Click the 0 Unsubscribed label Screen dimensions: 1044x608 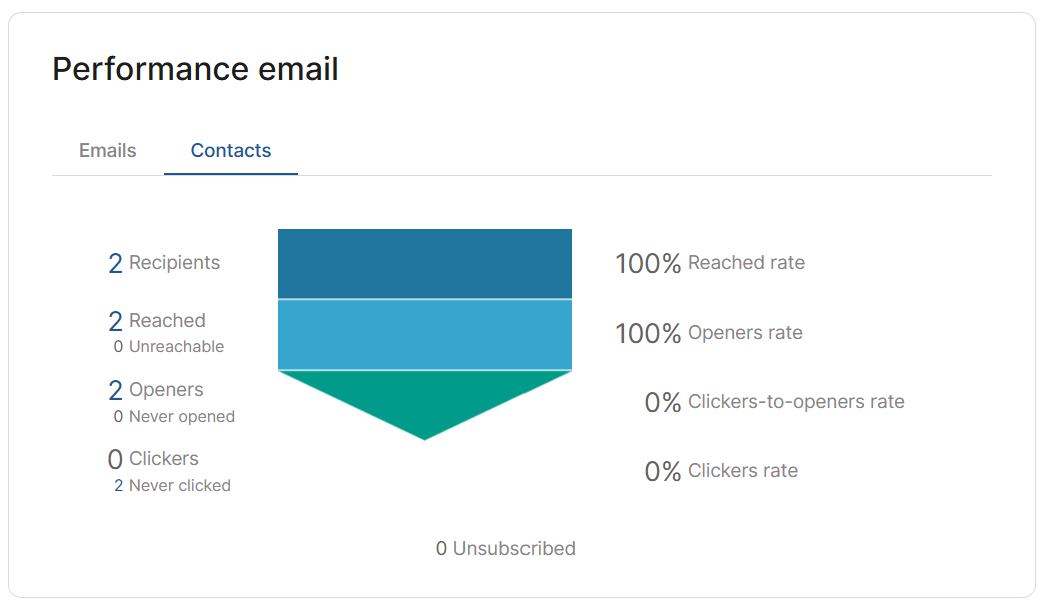505,549
